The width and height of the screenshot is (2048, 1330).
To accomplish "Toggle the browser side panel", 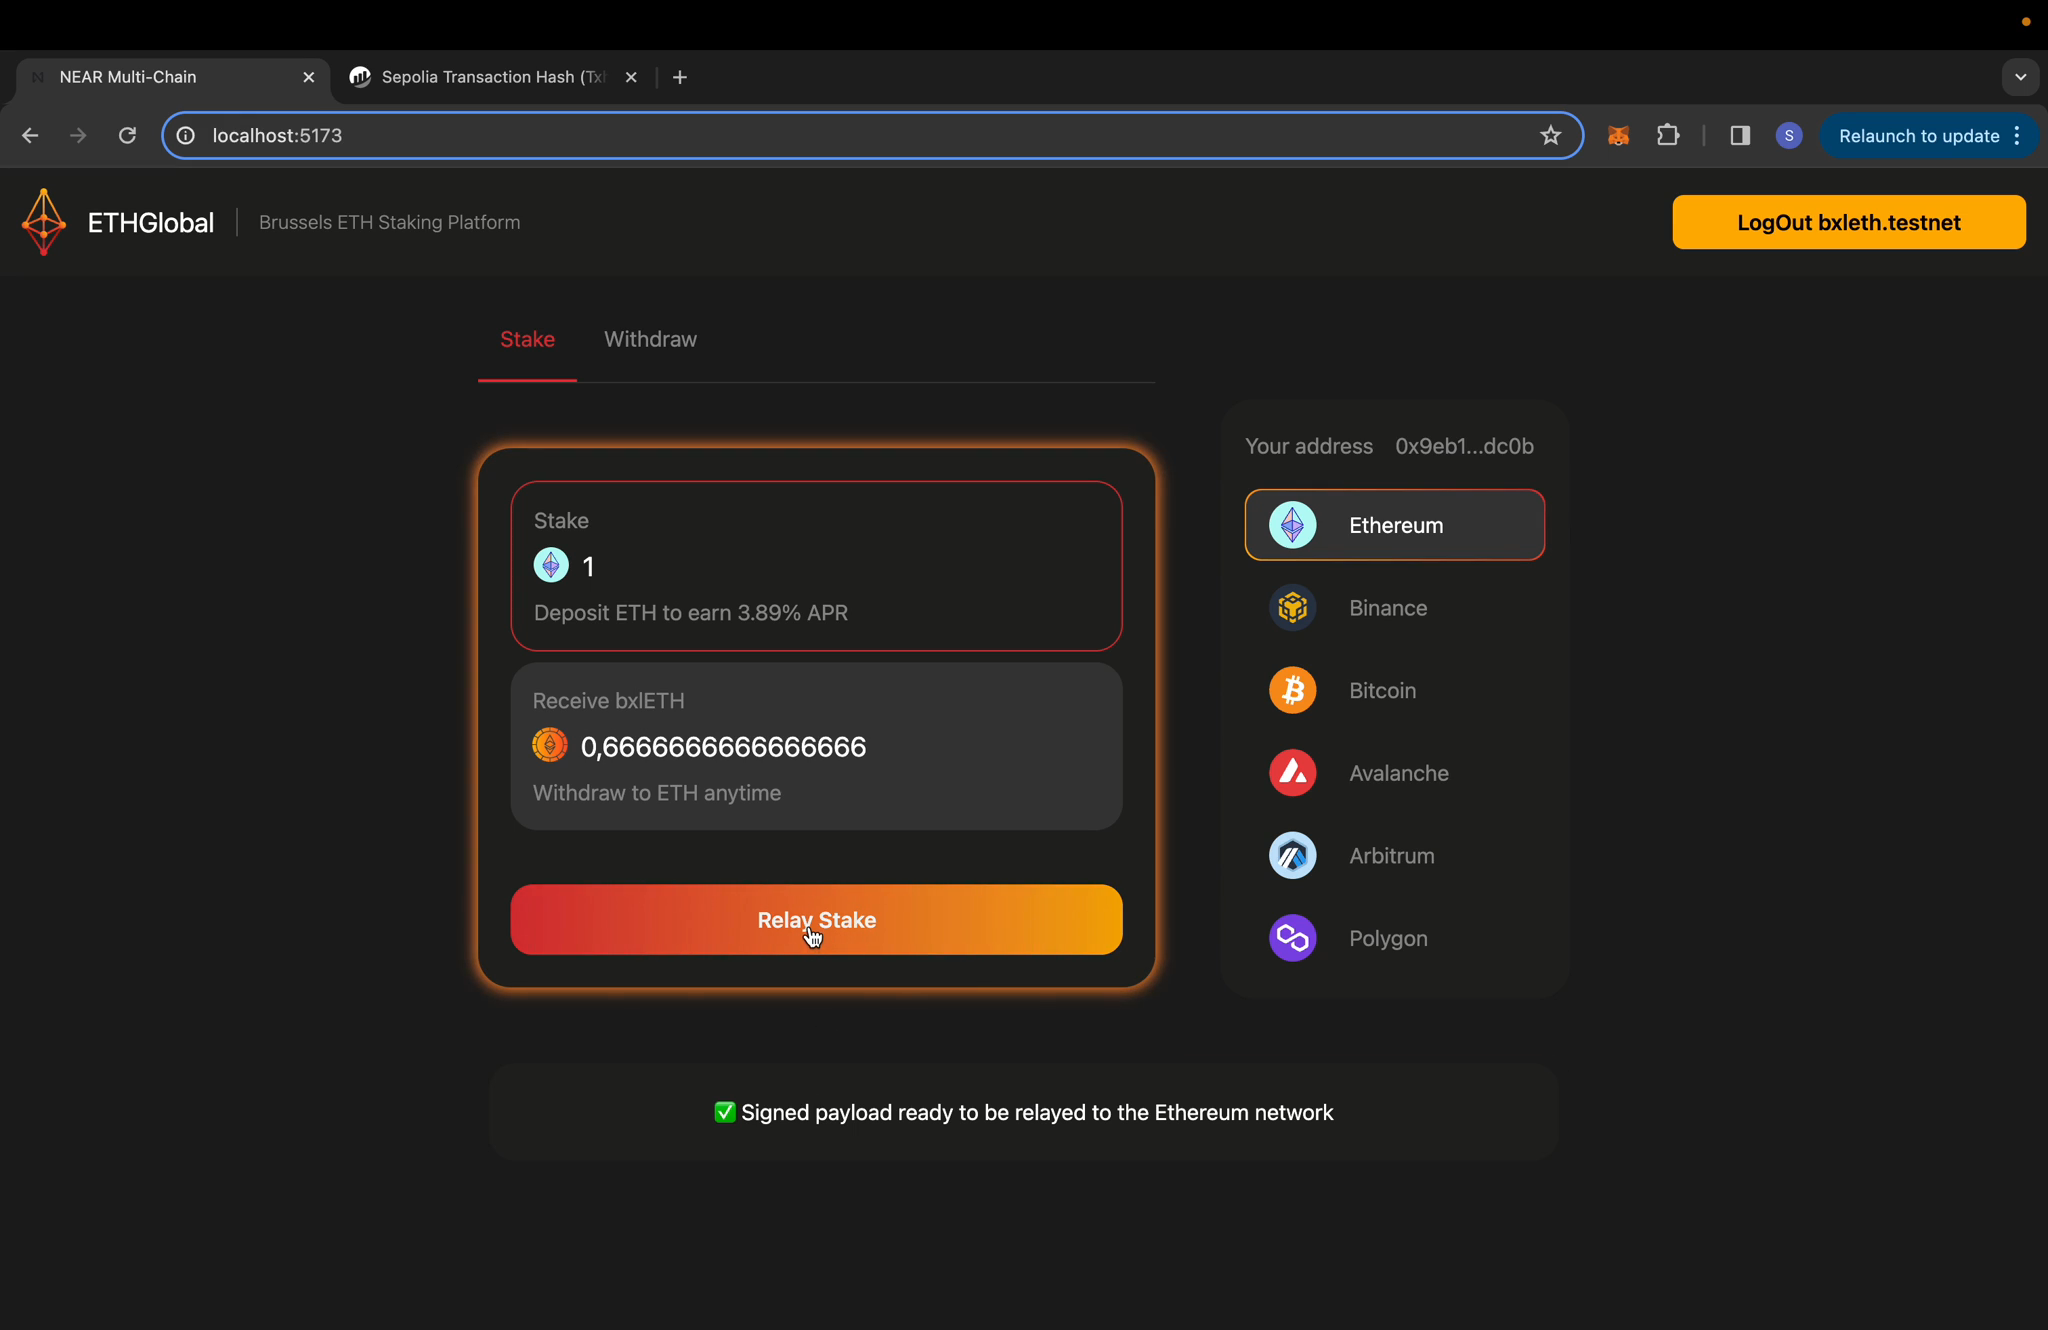I will pos(1740,135).
